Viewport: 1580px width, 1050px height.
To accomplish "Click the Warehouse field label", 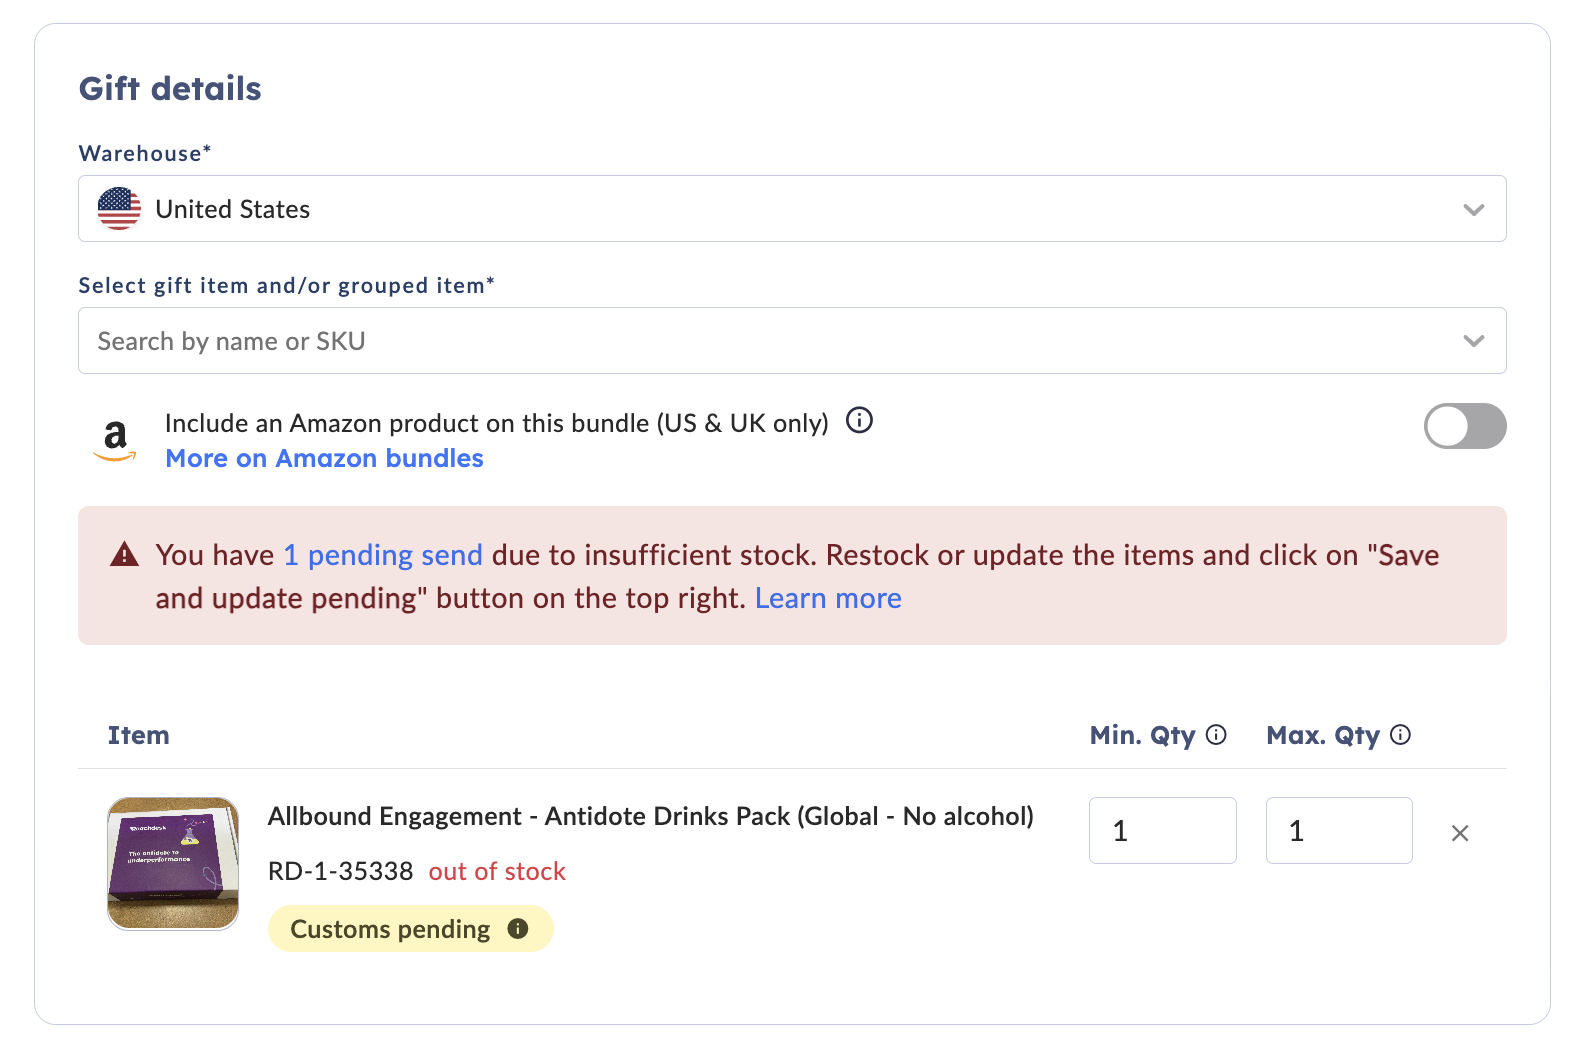I will point(145,153).
